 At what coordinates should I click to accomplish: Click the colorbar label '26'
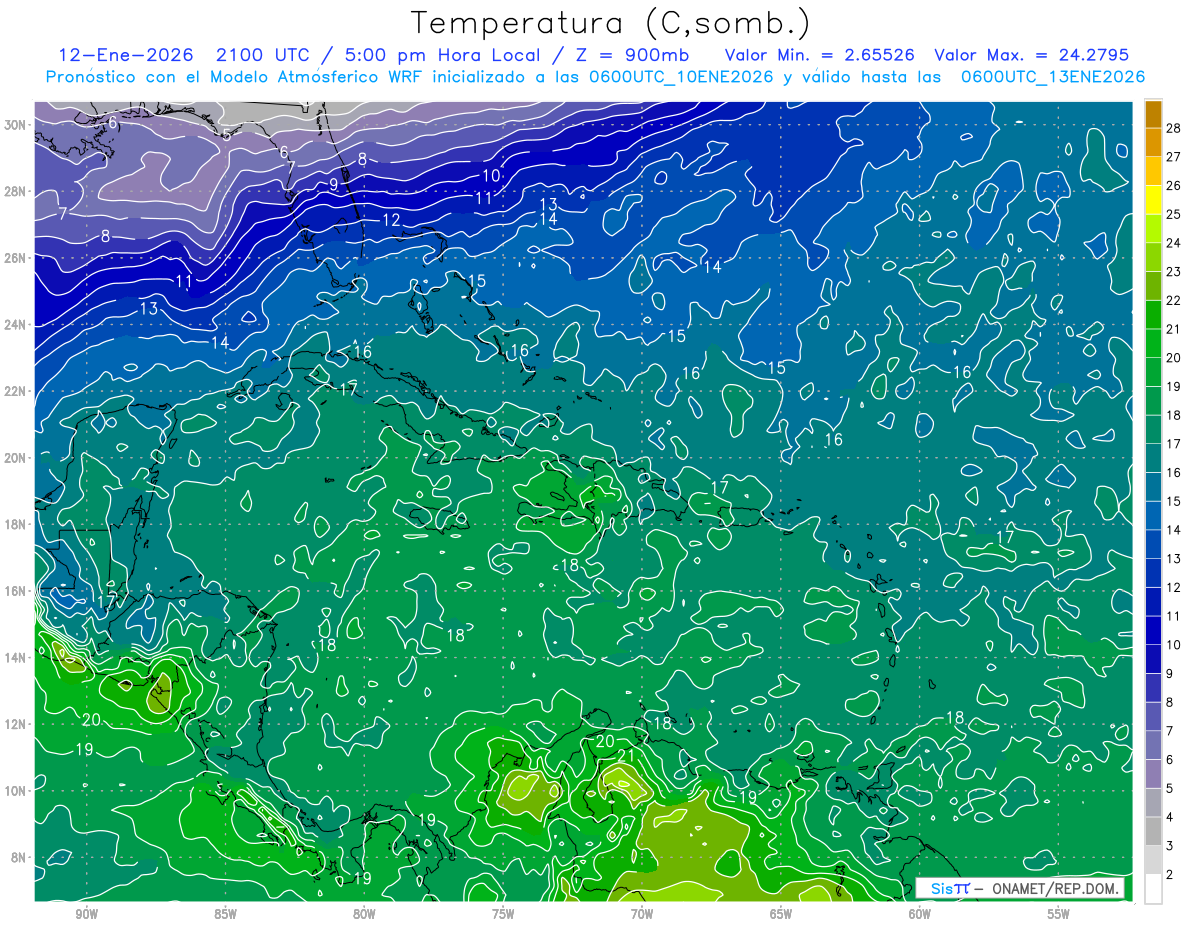1174,186
